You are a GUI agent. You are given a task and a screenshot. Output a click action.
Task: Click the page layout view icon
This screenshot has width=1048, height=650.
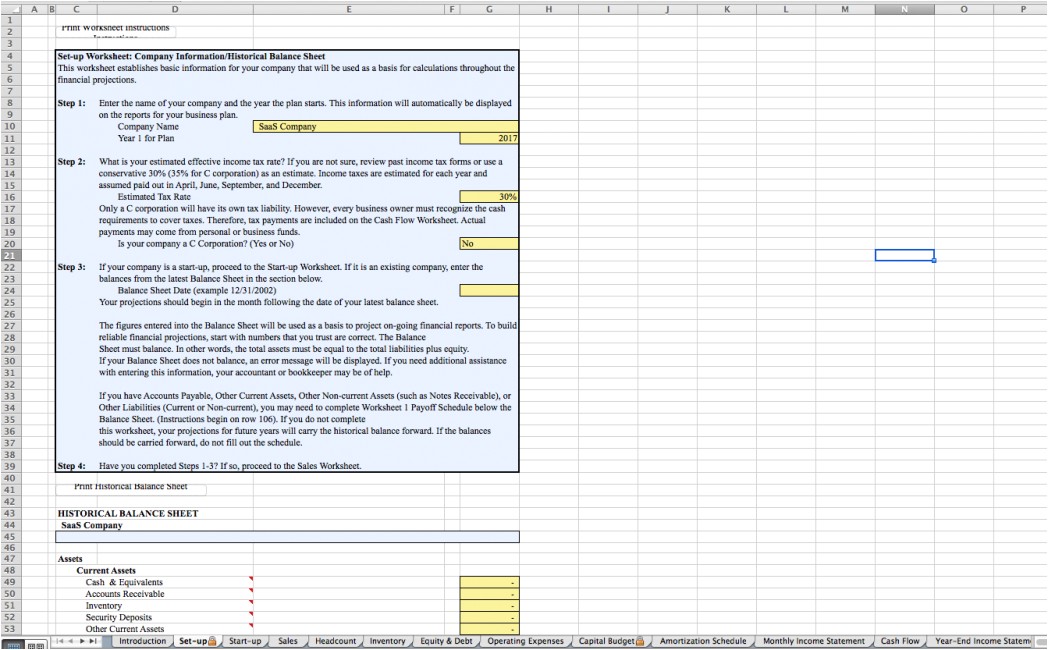tap(36, 645)
